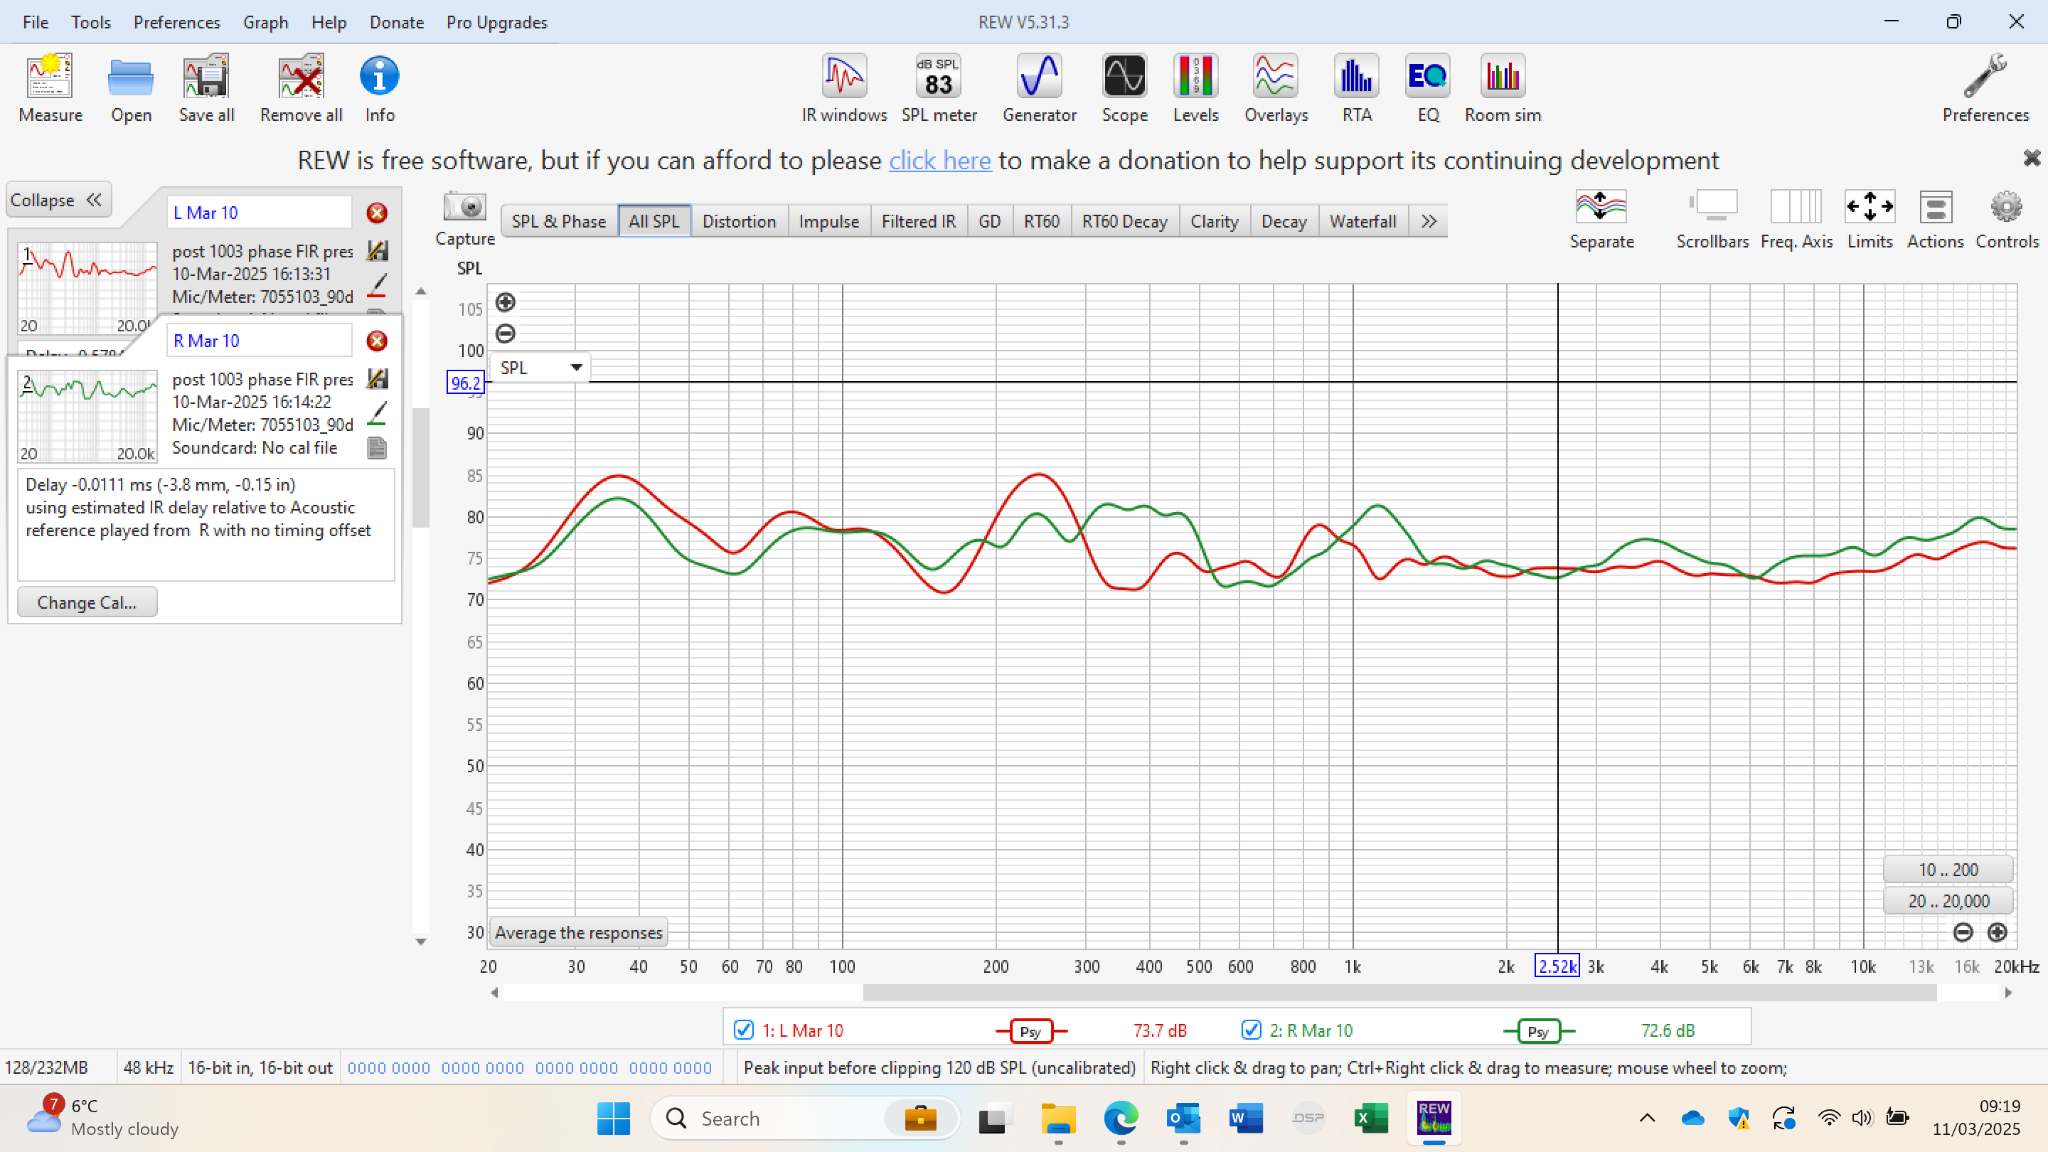The image size is (2048, 1152).
Task: Toggle Psy smoothing for R Mar 10
Action: (1539, 1031)
